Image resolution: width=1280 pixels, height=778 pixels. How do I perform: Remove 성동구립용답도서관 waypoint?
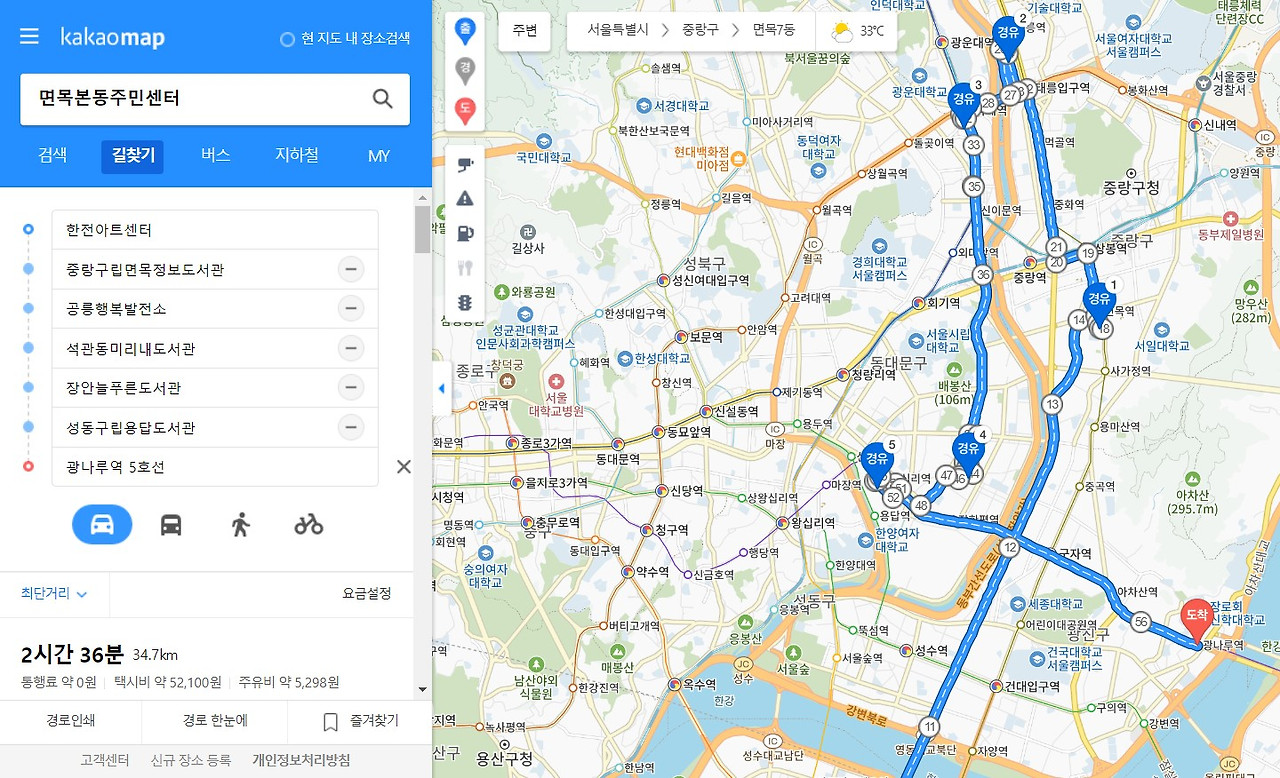[350, 427]
